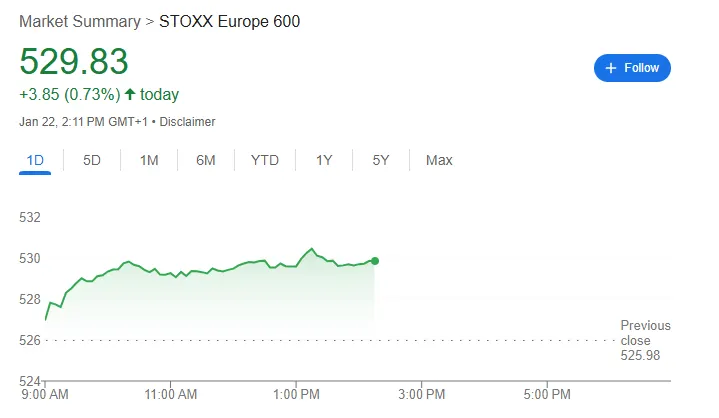
Task: Click the green up arrow beside today
Action: coord(130,95)
